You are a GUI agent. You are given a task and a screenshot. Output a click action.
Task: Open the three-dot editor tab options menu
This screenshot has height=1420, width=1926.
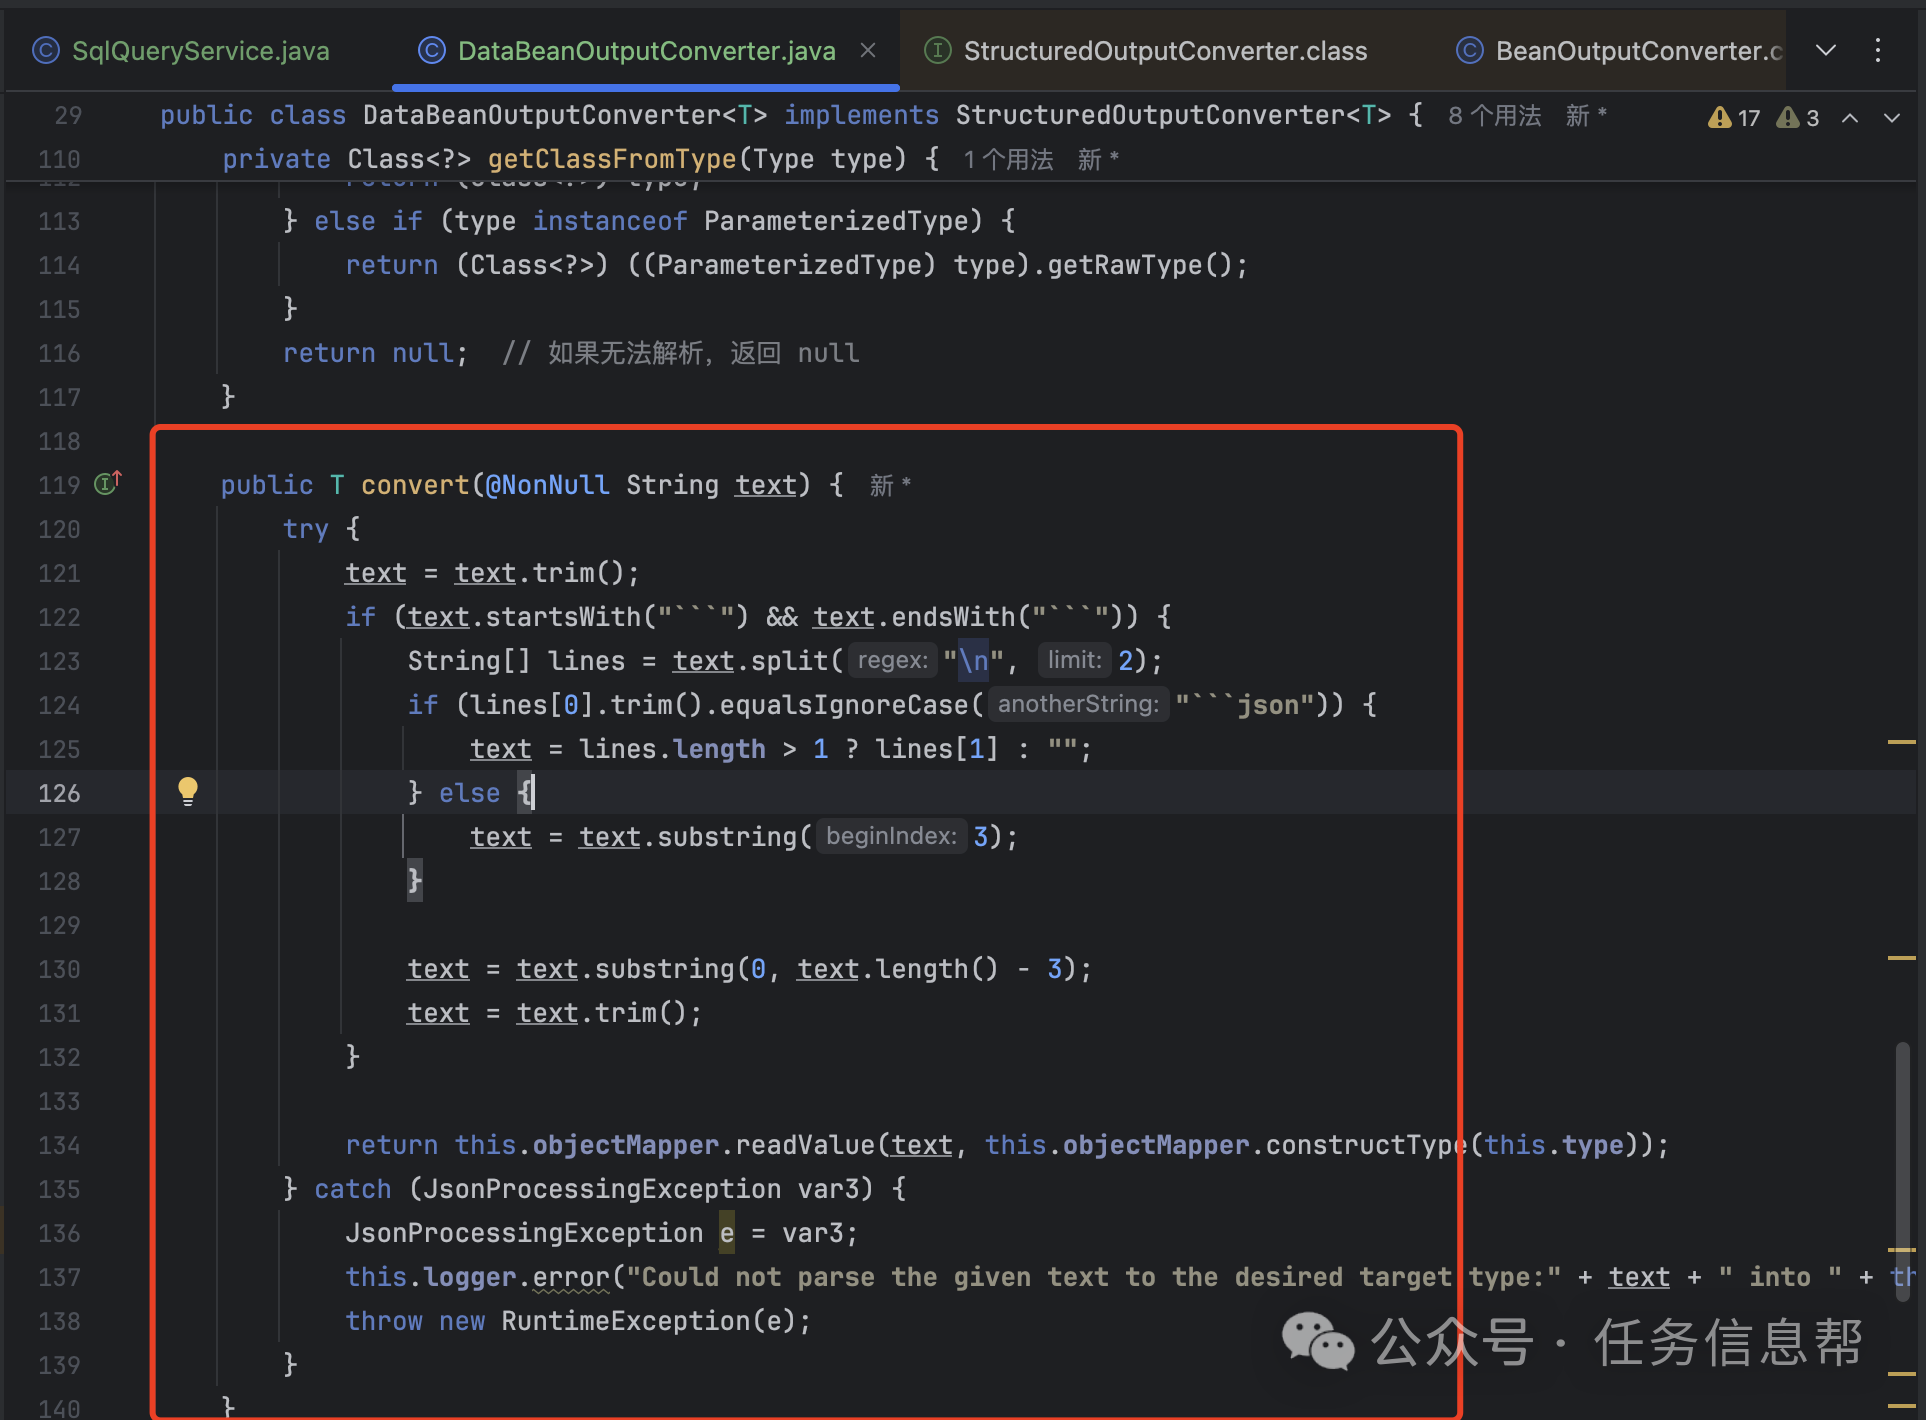point(1878,51)
